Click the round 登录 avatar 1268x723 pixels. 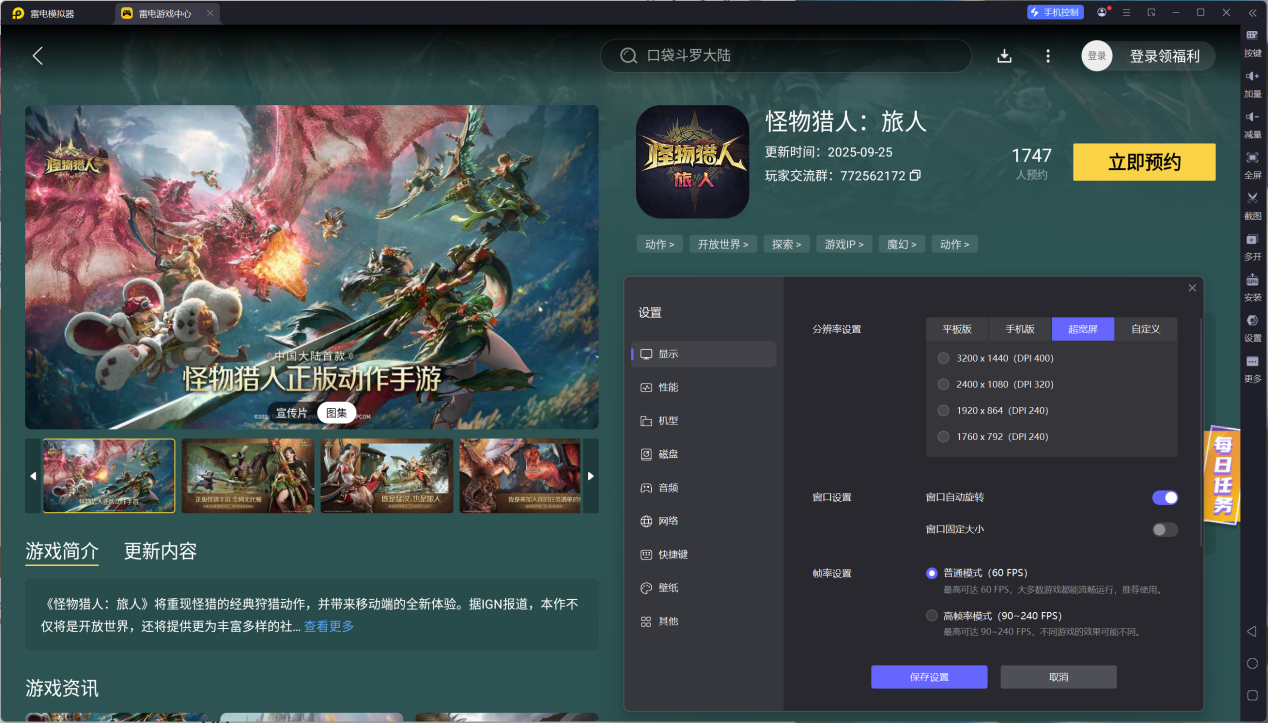click(x=1097, y=56)
